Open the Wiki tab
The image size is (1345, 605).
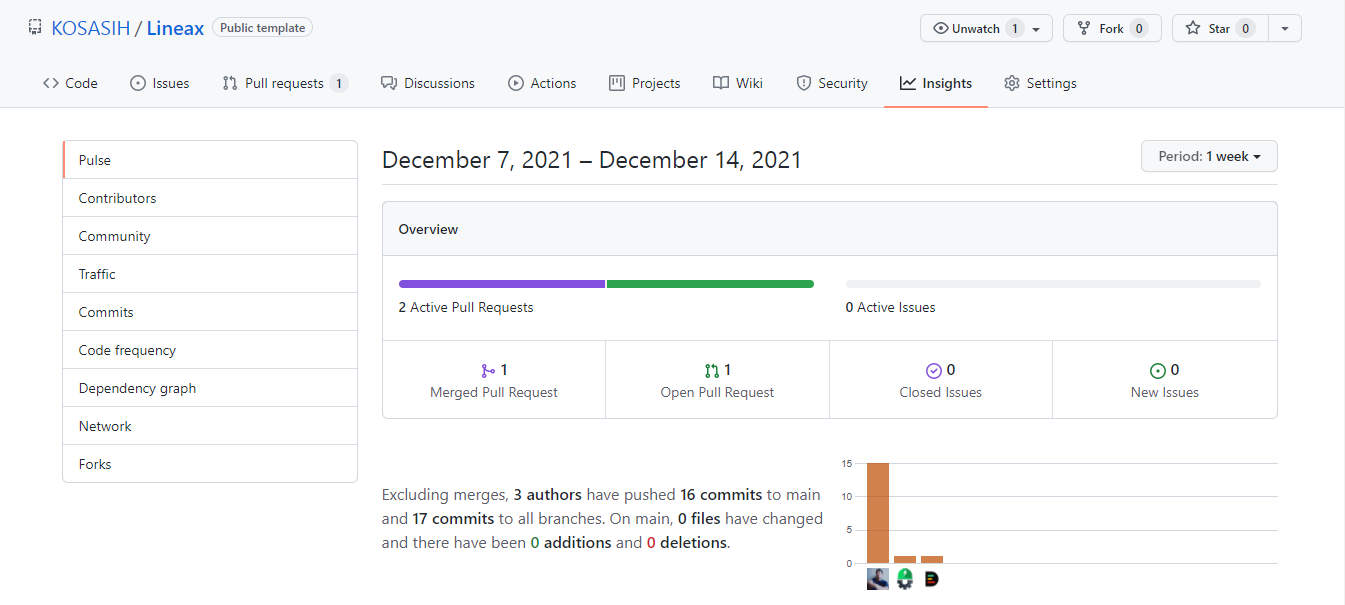pyautogui.click(x=738, y=83)
